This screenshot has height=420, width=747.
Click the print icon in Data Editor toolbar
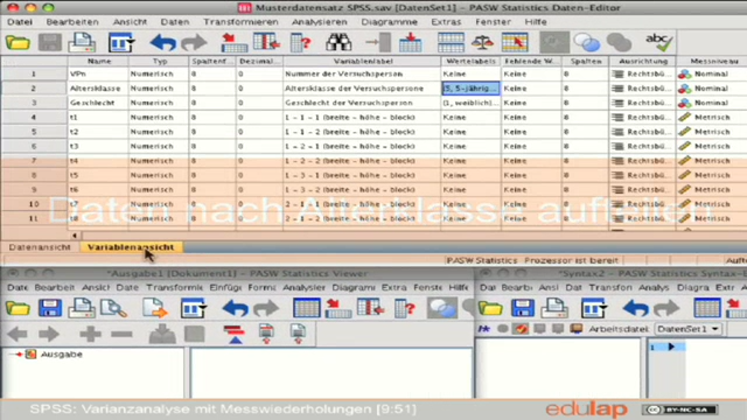[x=82, y=43]
